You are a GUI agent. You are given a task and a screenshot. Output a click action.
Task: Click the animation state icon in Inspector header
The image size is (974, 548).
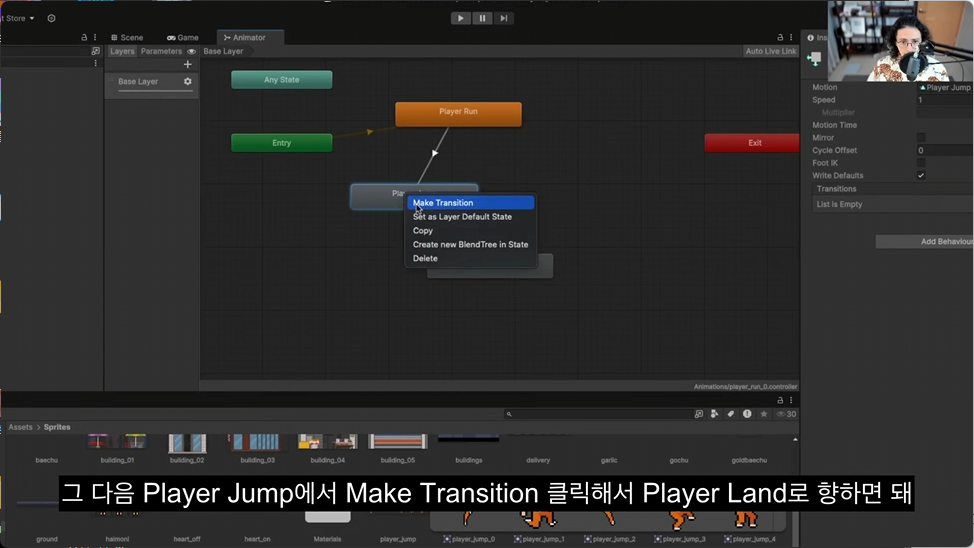(x=814, y=59)
